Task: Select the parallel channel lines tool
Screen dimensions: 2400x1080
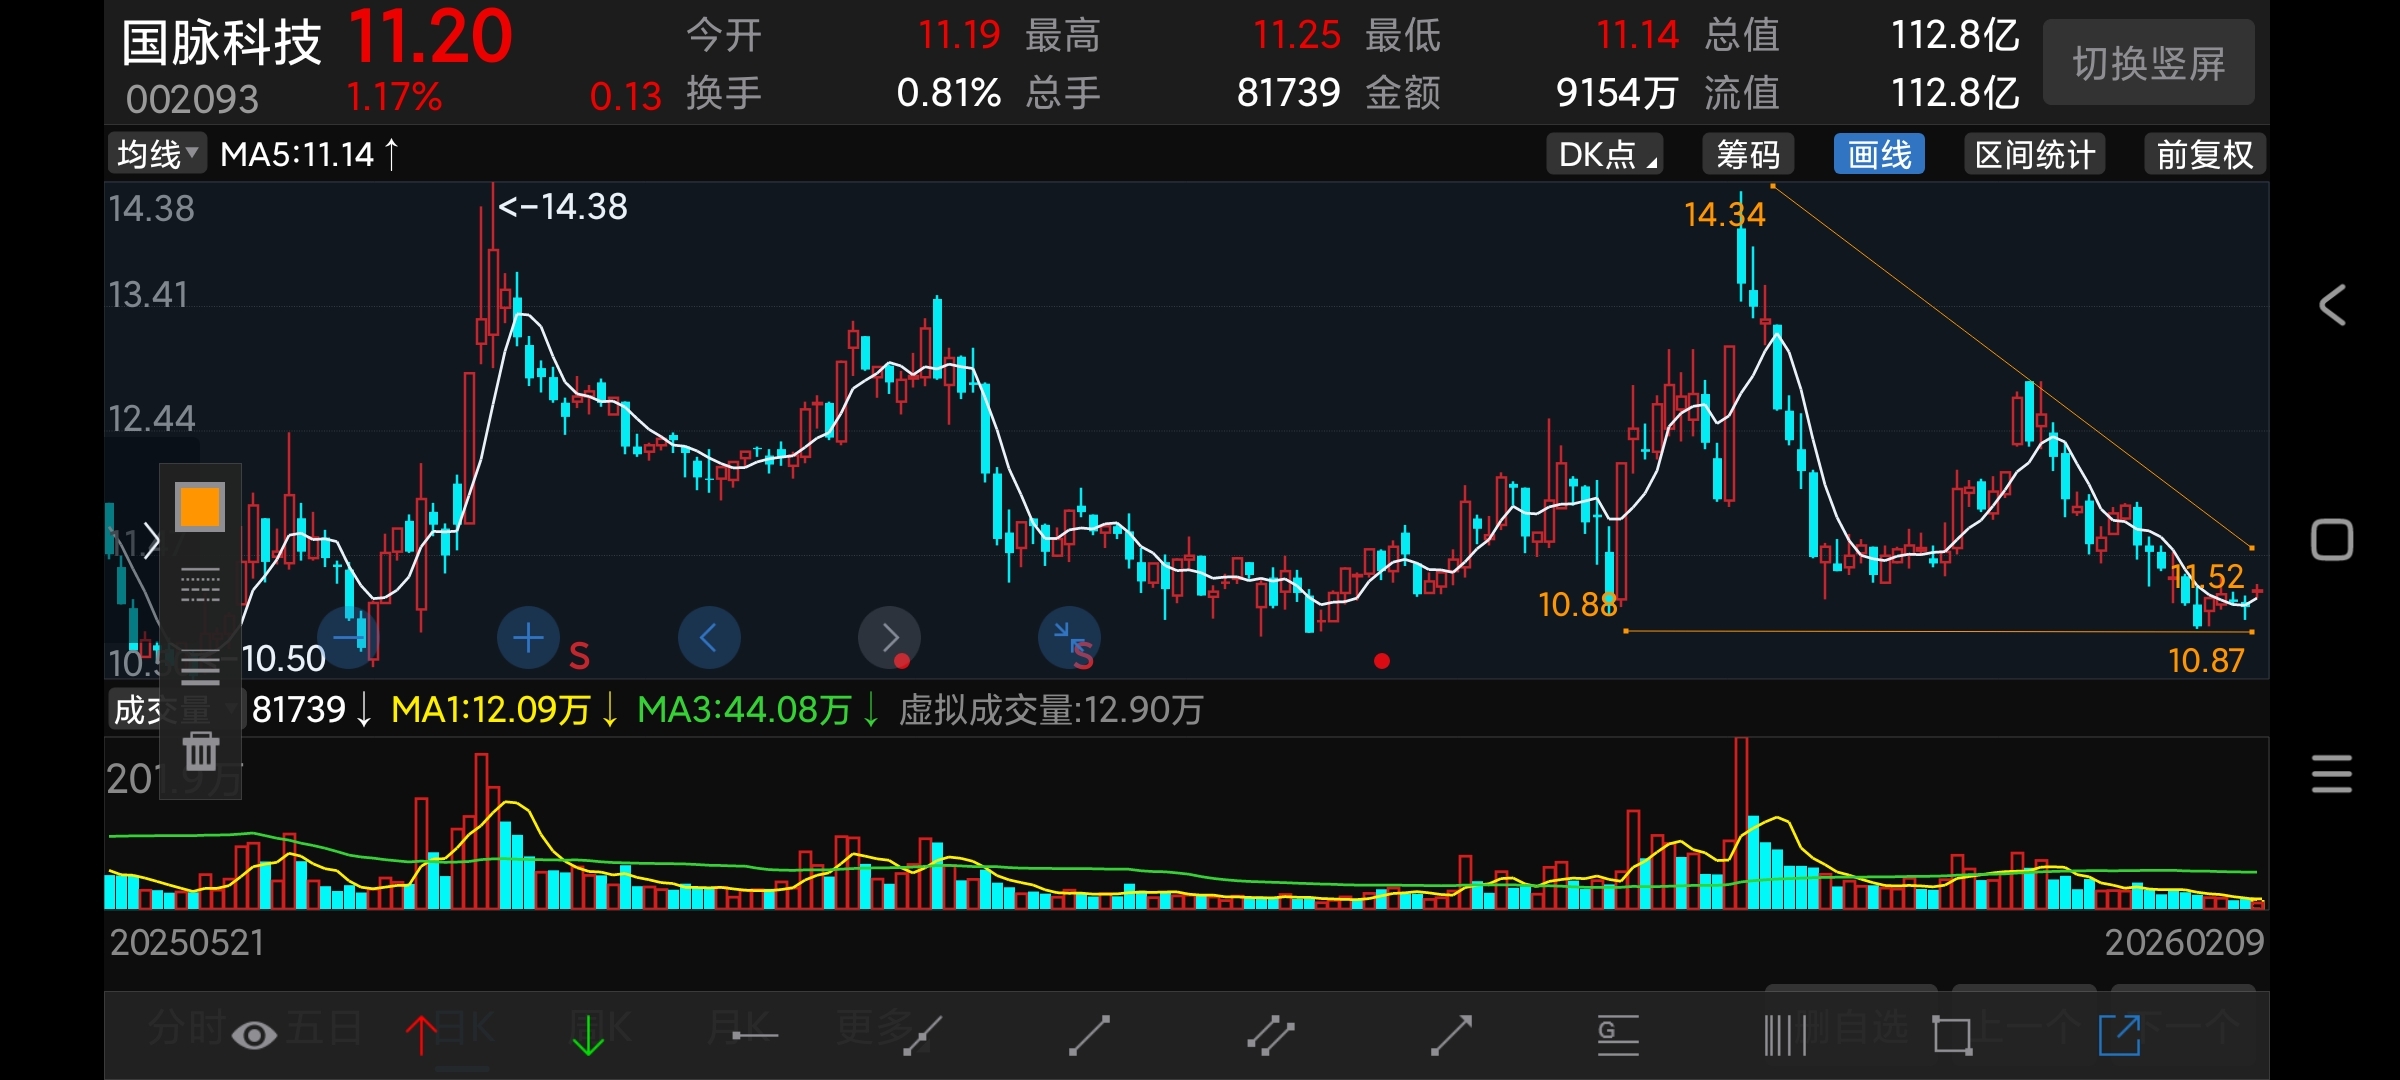Action: tap(1271, 1035)
